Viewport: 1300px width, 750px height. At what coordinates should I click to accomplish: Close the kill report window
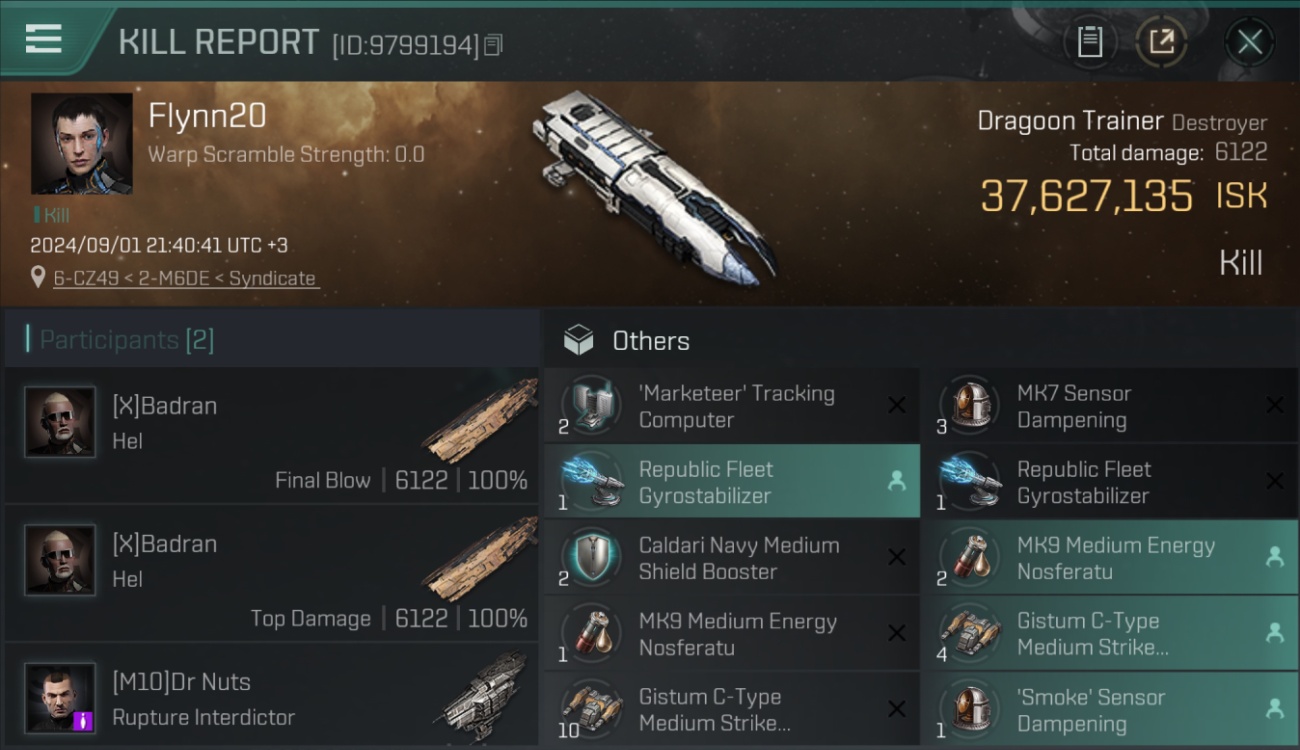coord(1249,42)
